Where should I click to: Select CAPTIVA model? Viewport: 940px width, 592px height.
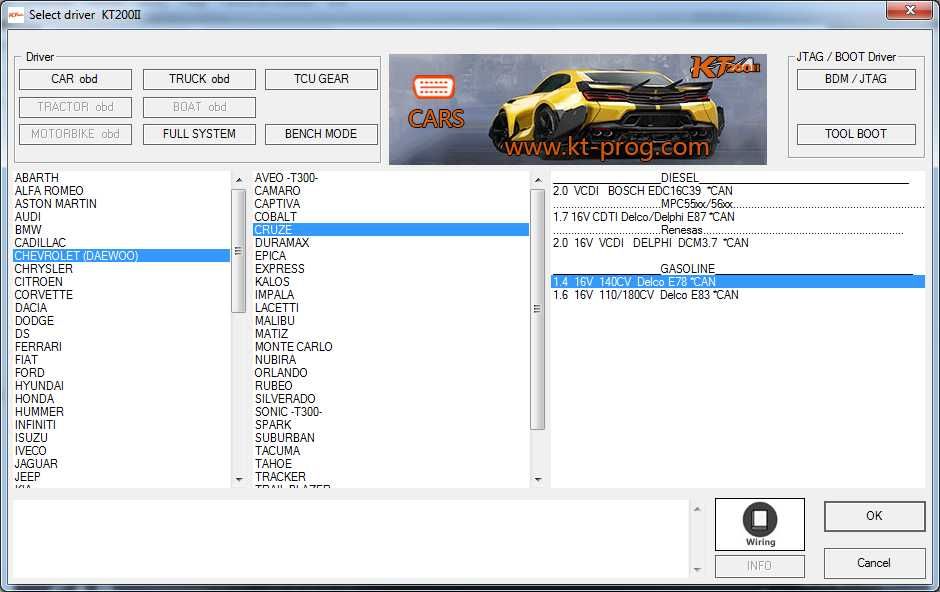pos(391,204)
